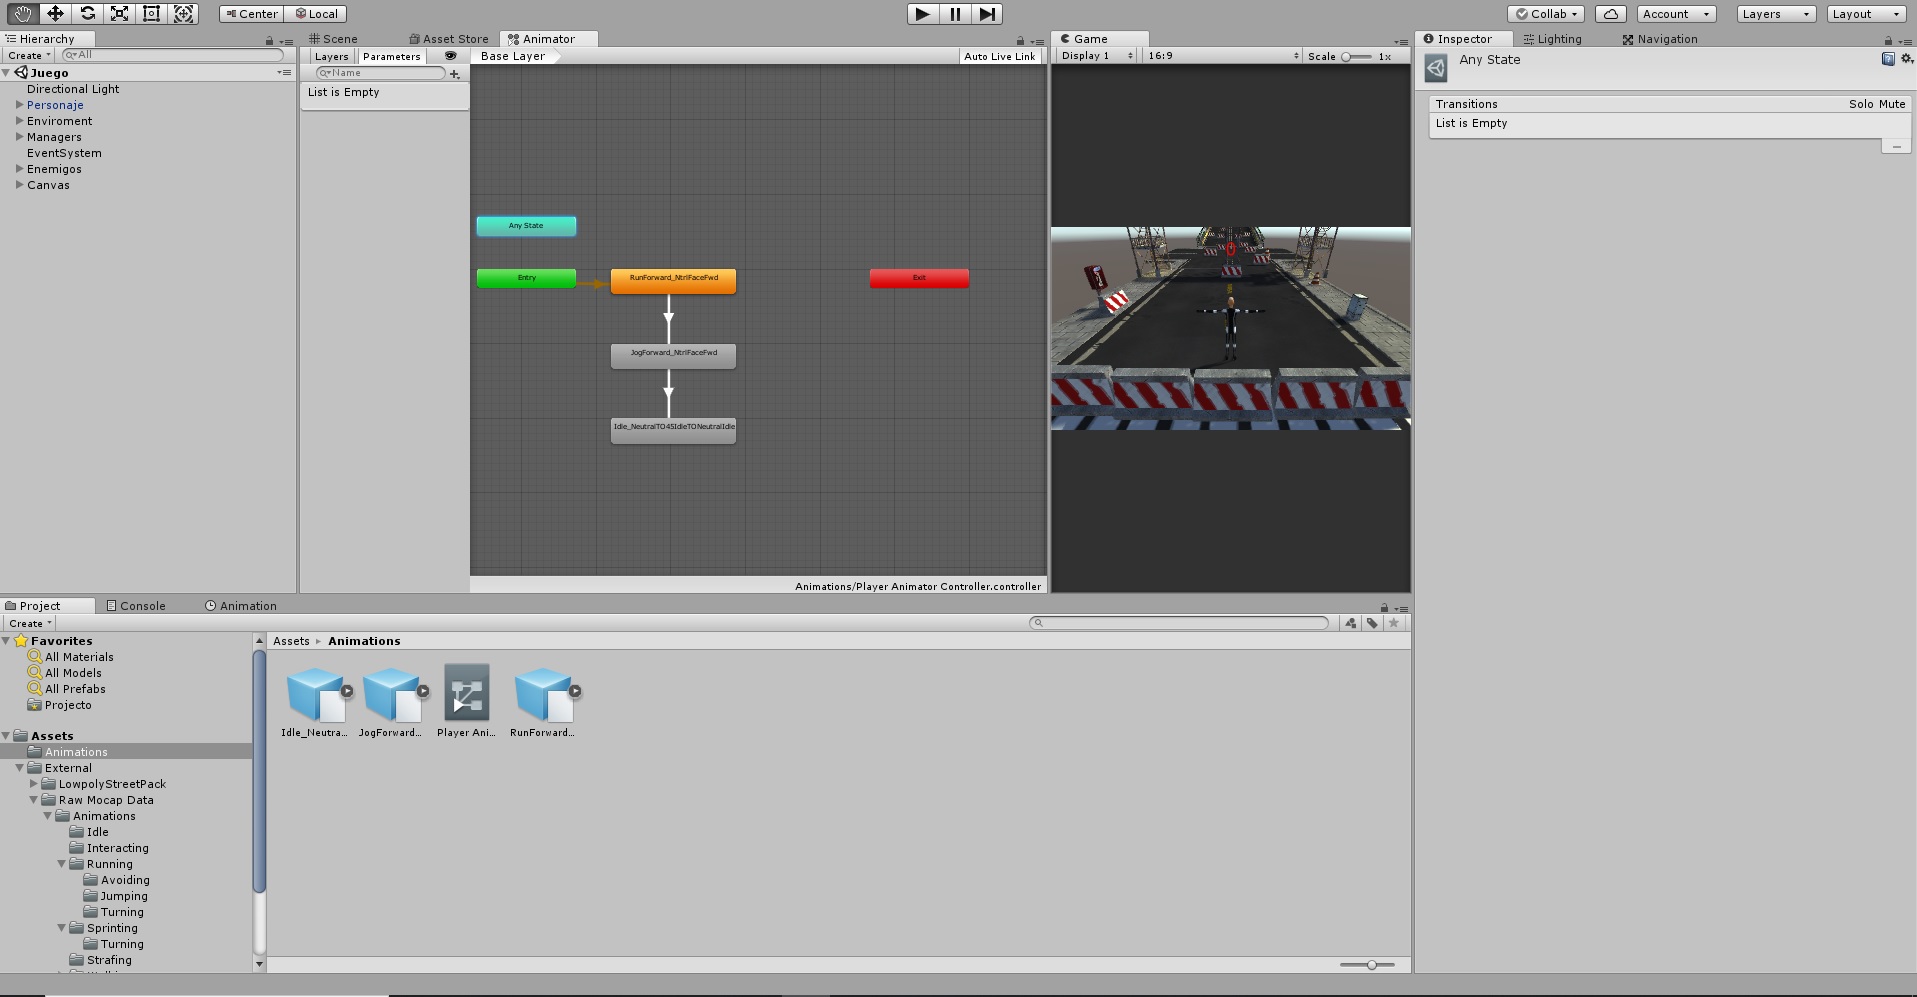The image size is (1917, 997).
Task: Open Any State help reference icon
Action: (1888, 59)
